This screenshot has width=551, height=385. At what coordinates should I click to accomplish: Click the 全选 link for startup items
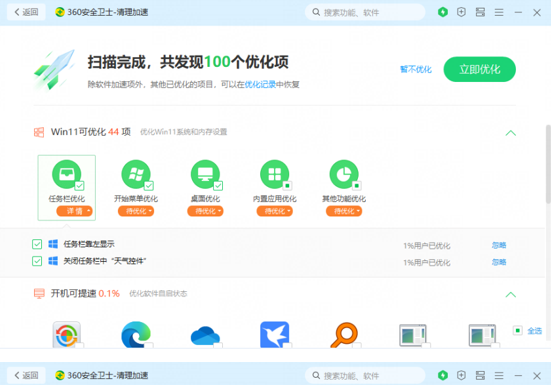[534, 331]
